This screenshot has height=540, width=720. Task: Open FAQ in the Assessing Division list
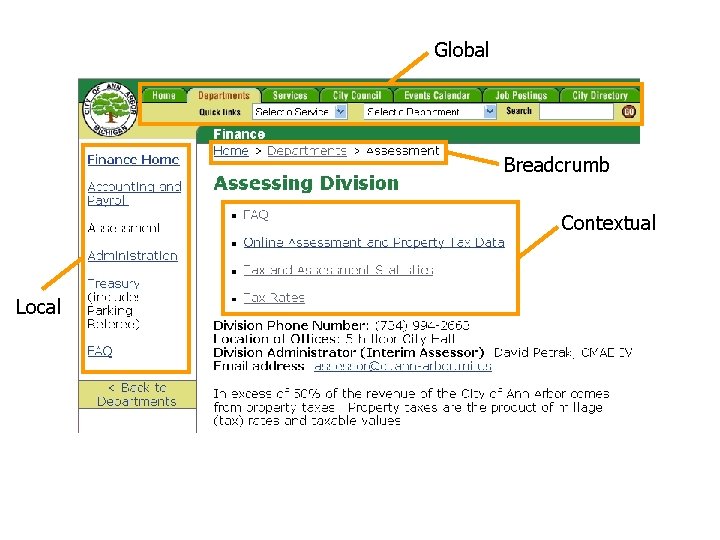(x=255, y=215)
